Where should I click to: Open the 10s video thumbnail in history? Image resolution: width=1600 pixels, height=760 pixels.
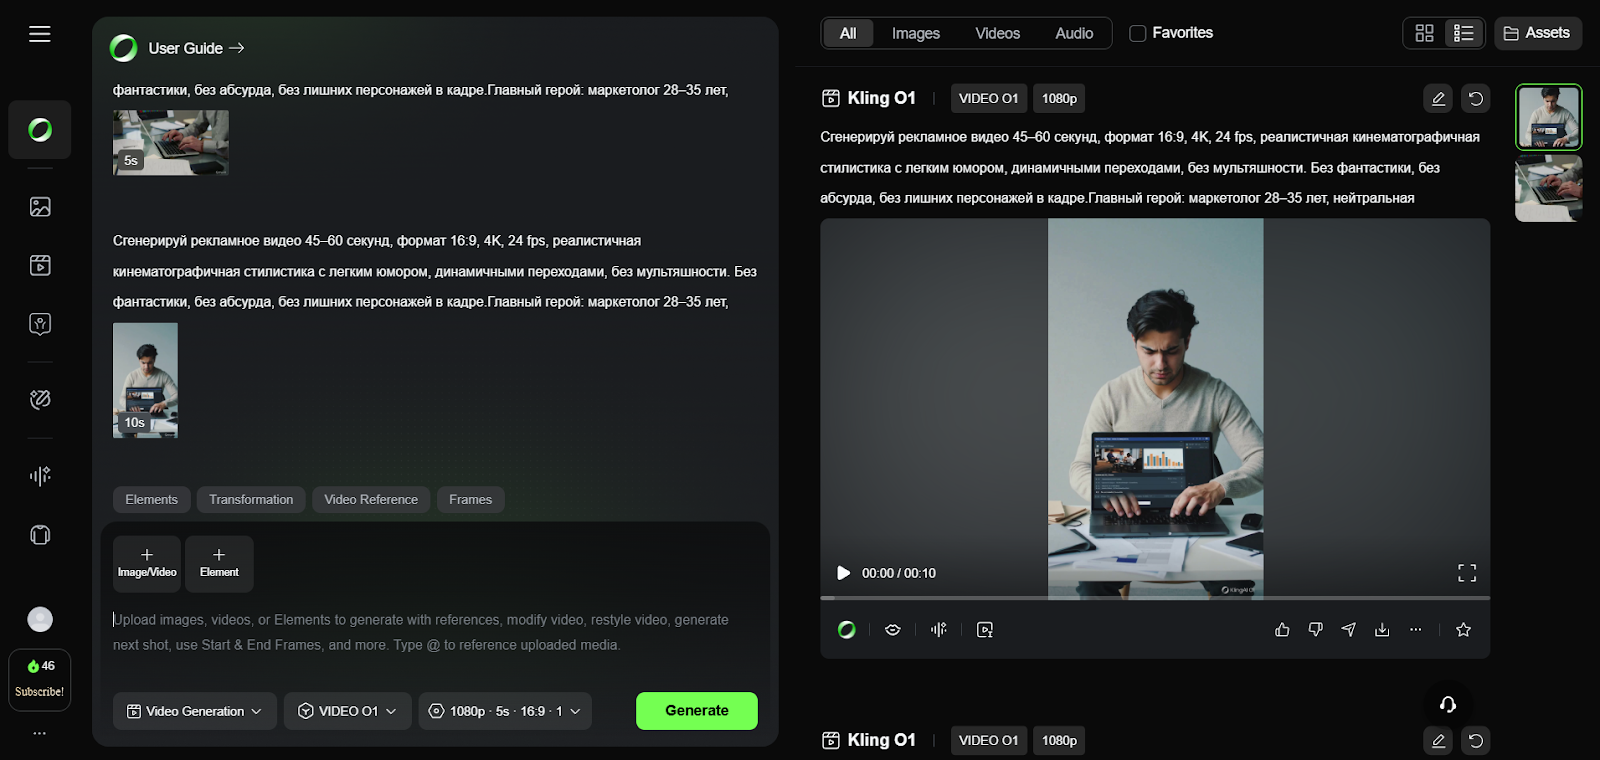tap(145, 380)
